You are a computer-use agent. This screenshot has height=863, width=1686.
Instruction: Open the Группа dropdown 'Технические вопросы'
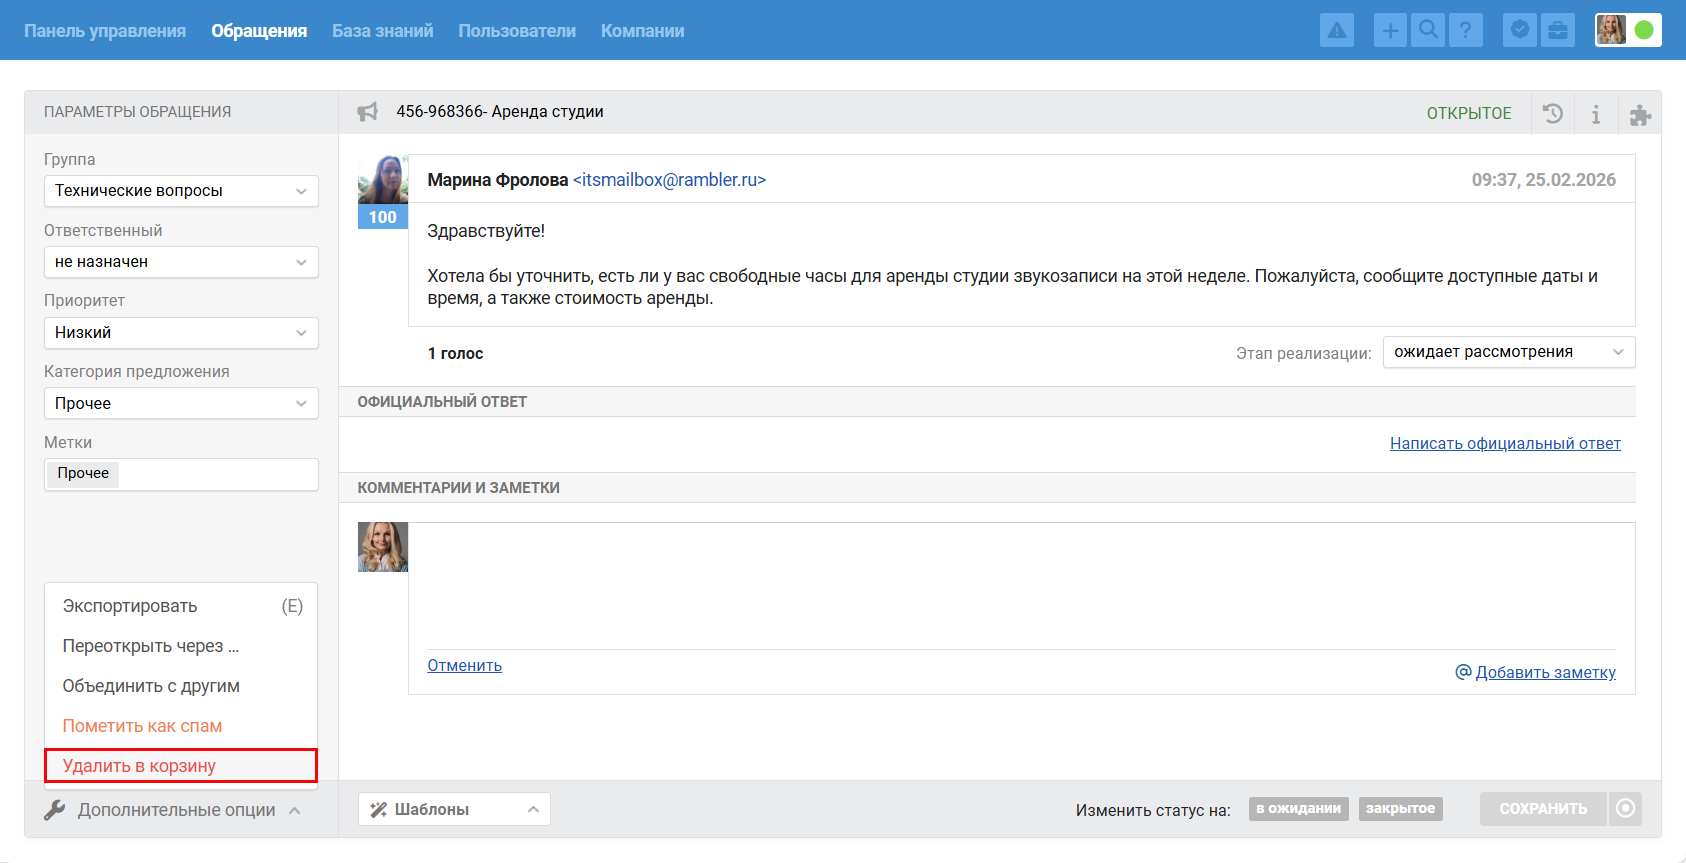click(x=181, y=191)
